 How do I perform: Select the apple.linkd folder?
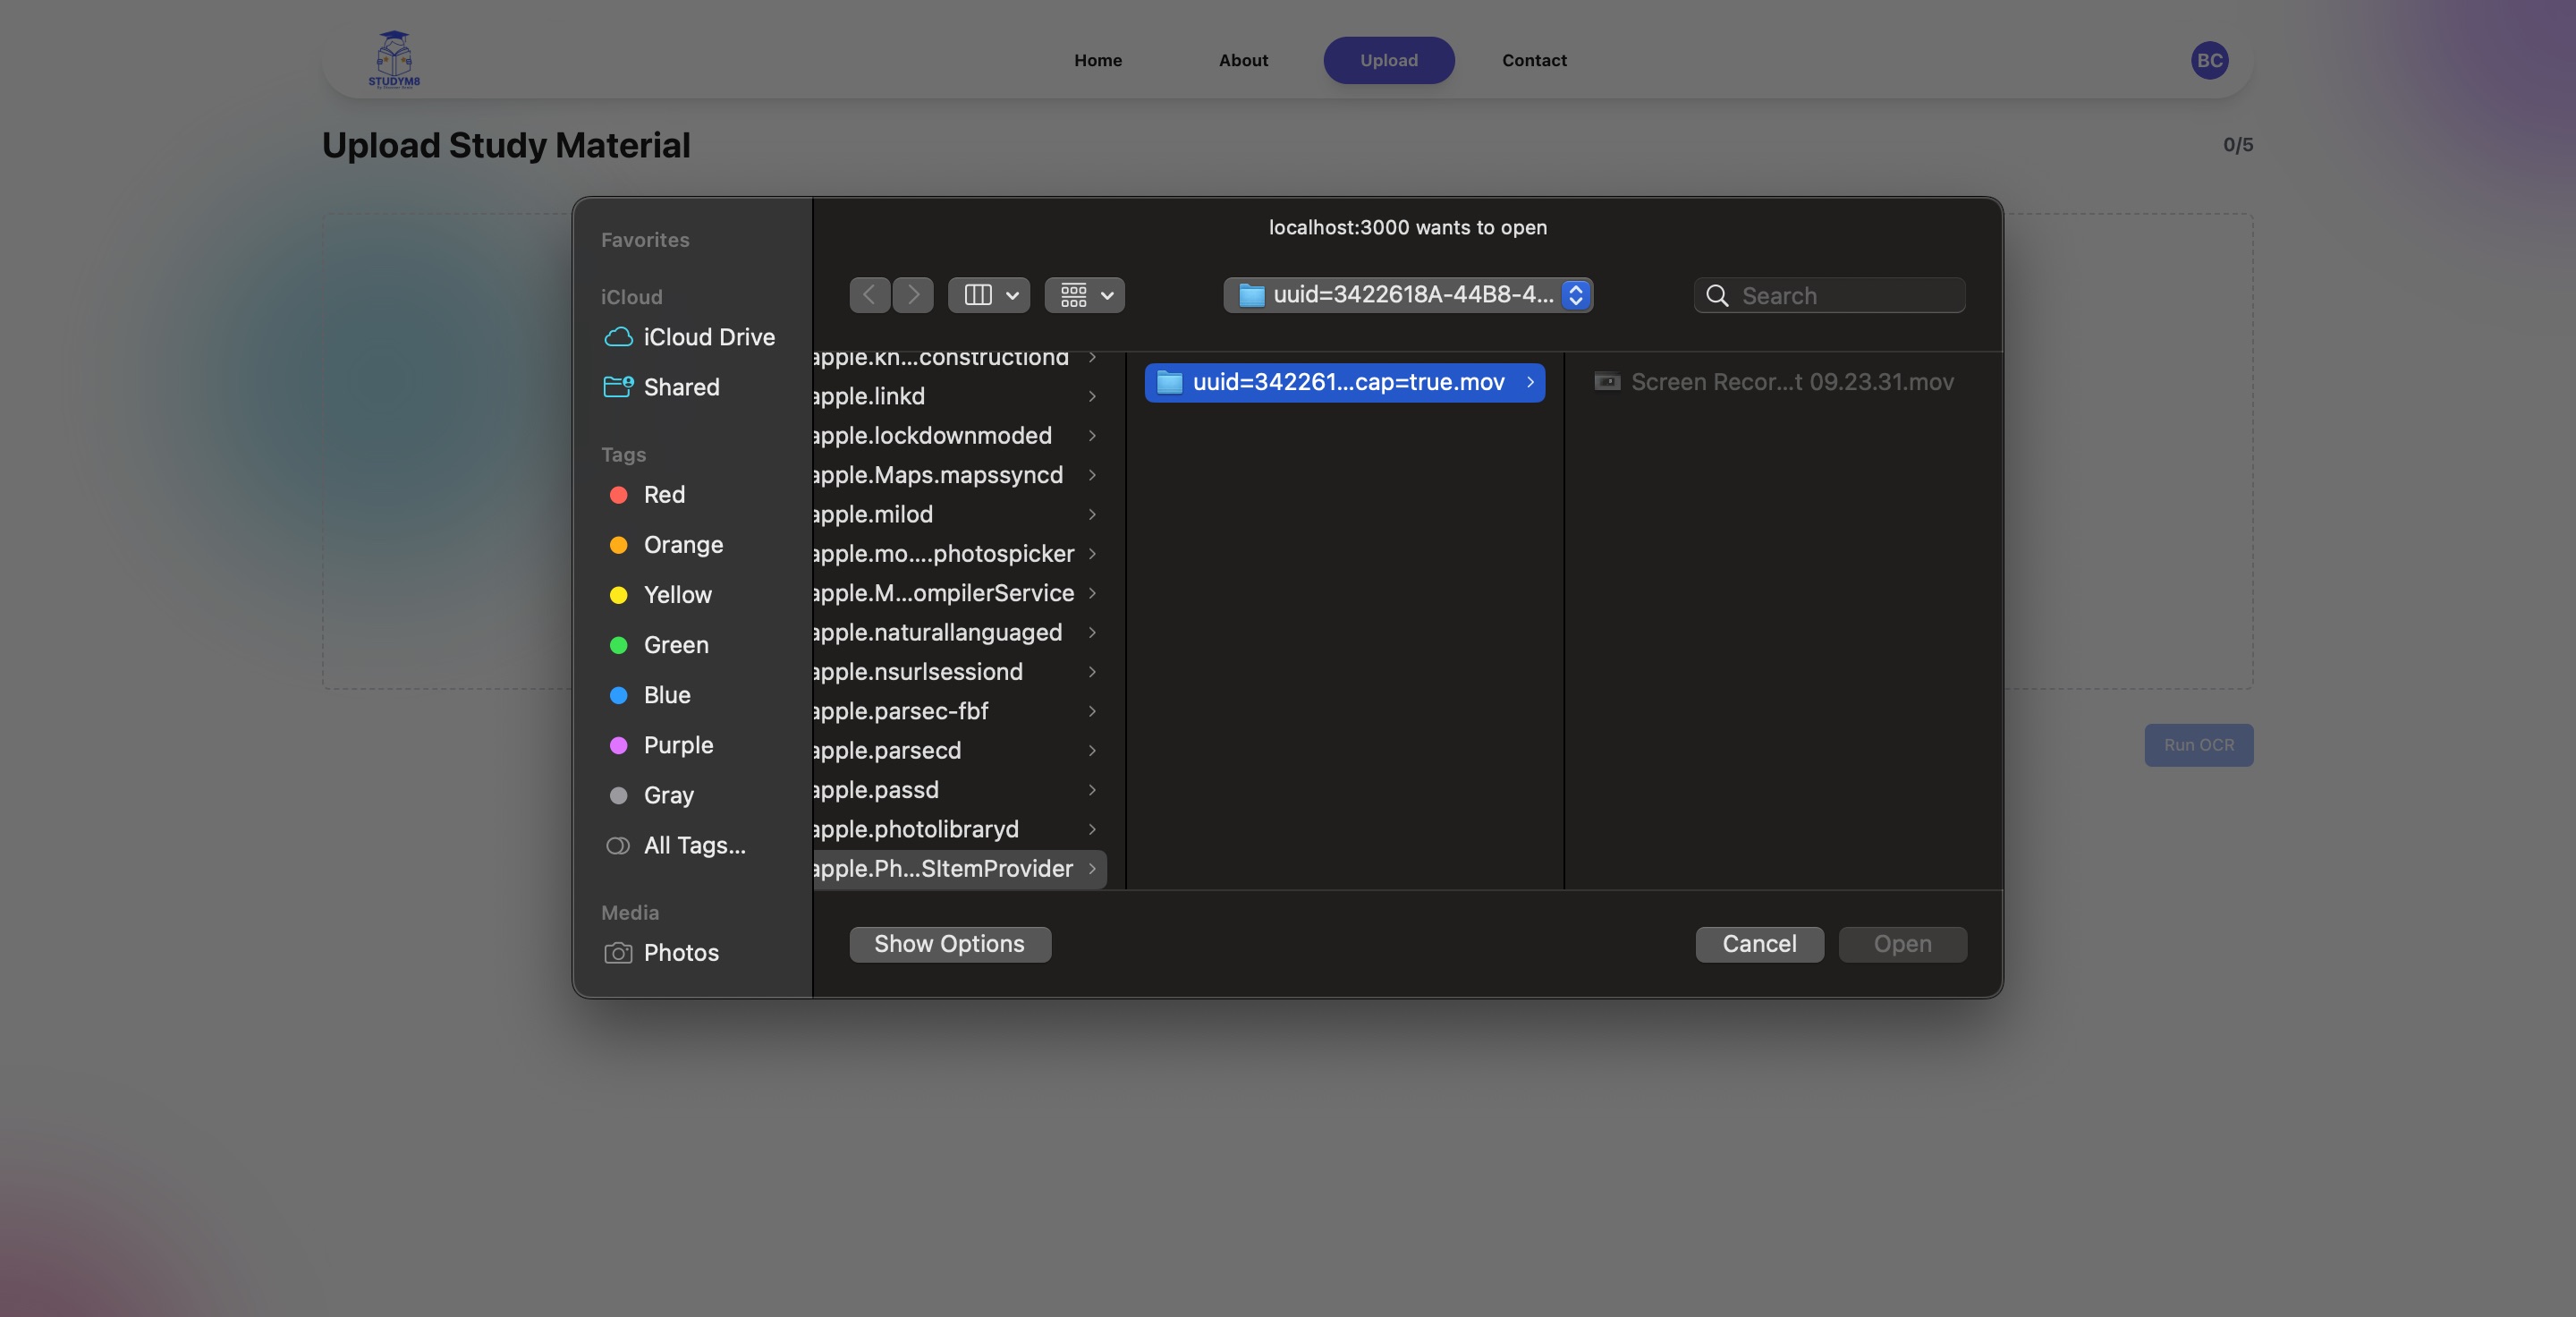point(959,396)
